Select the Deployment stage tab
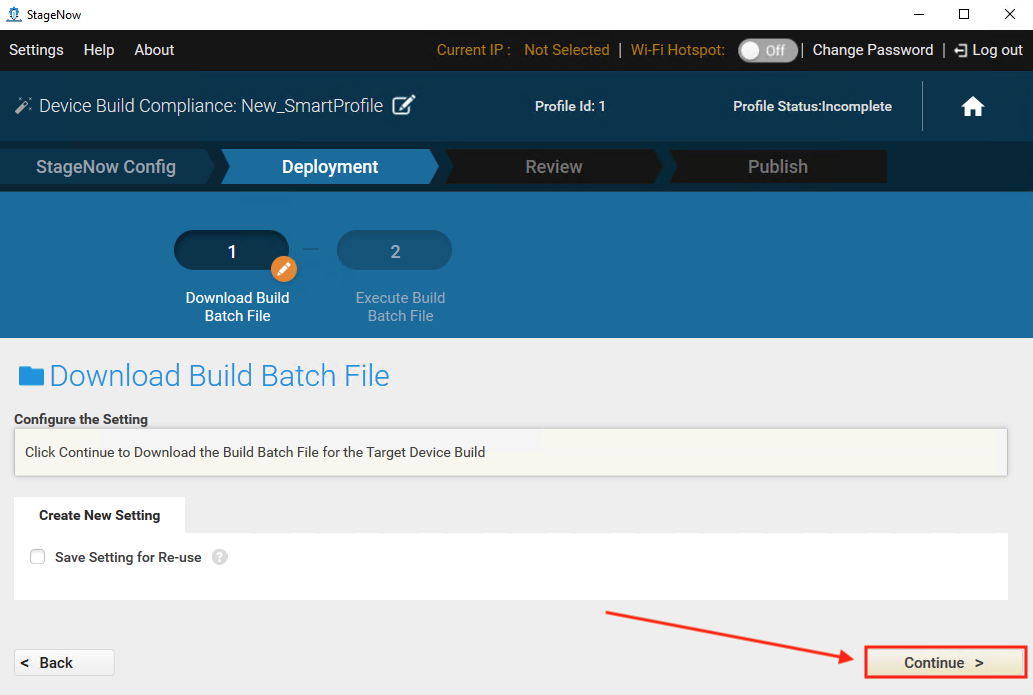1033x695 pixels. pyautogui.click(x=330, y=167)
